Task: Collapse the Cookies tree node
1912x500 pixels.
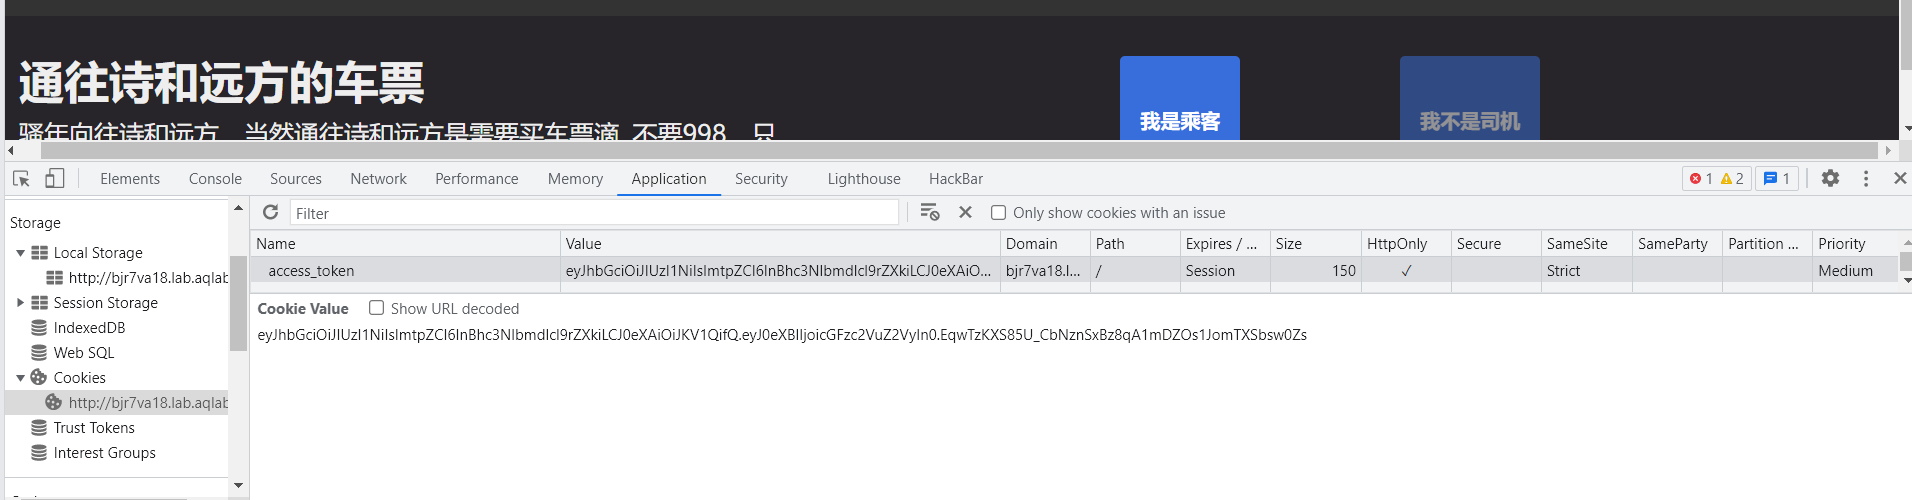Action: [20, 378]
